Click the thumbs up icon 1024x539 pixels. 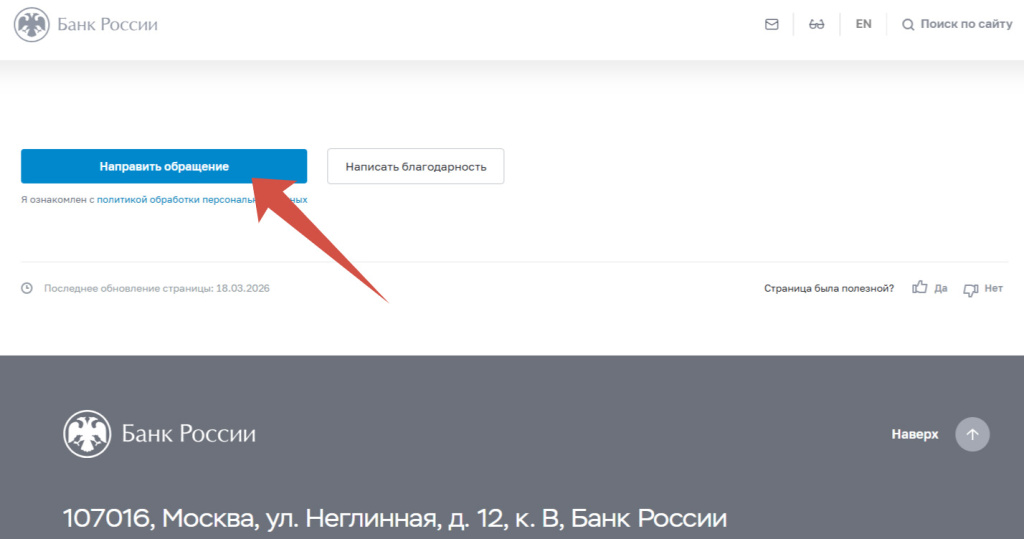(x=920, y=287)
